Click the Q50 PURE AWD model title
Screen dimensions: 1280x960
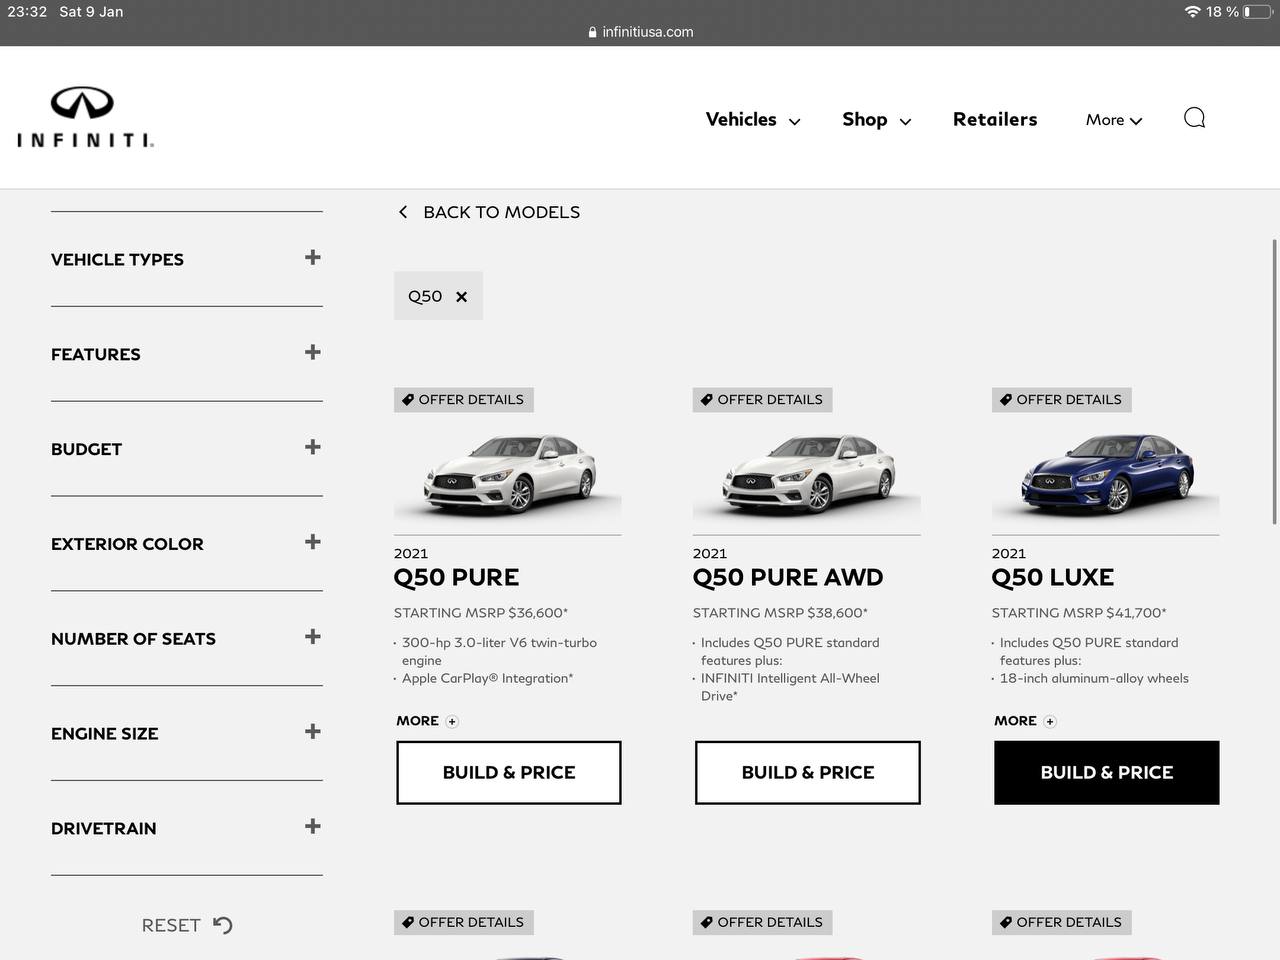pos(788,577)
